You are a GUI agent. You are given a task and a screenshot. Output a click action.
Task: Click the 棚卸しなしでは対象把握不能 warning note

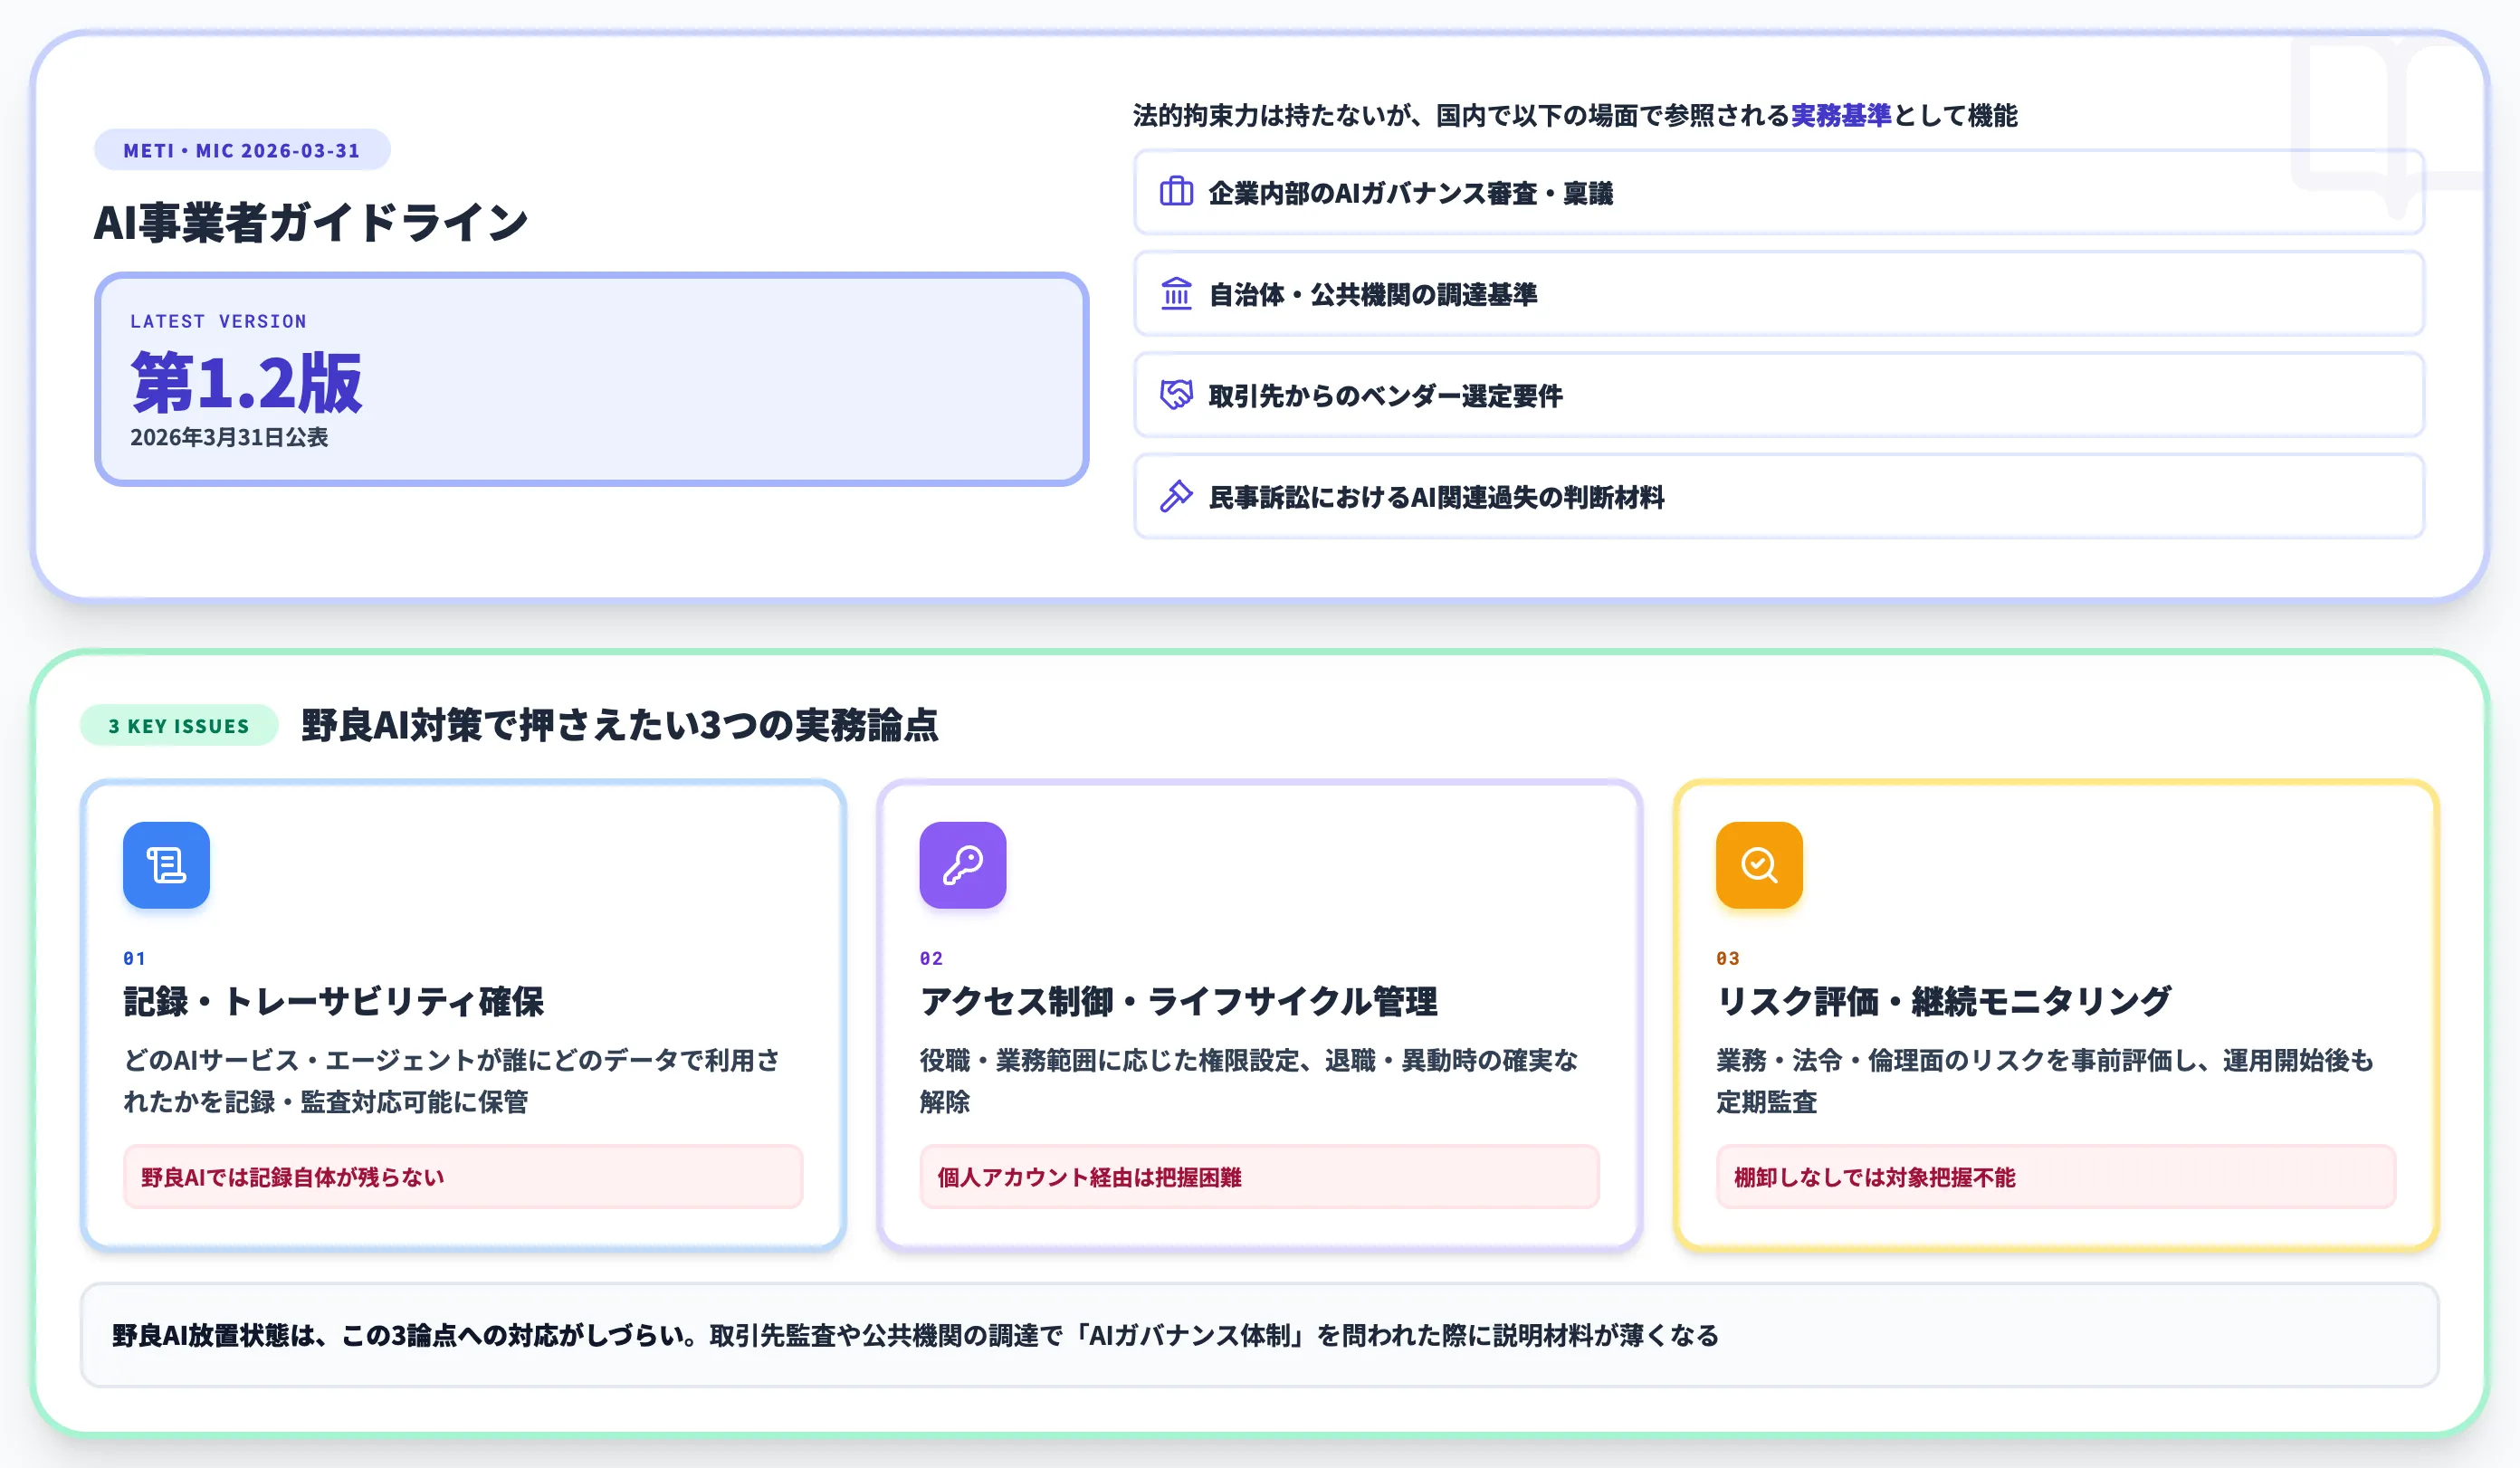click(x=2056, y=1177)
